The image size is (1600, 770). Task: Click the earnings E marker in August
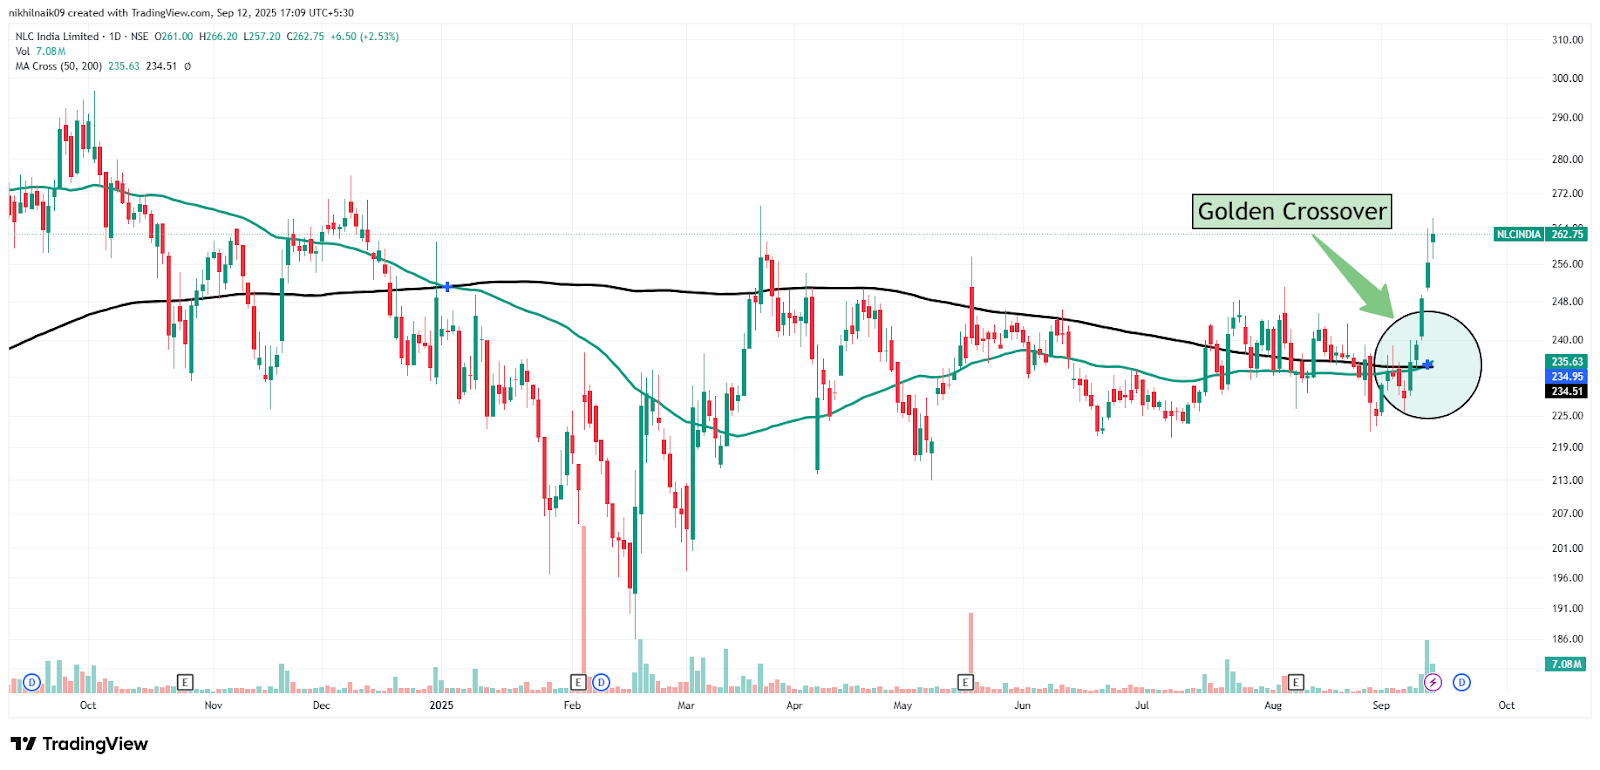pos(1296,682)
